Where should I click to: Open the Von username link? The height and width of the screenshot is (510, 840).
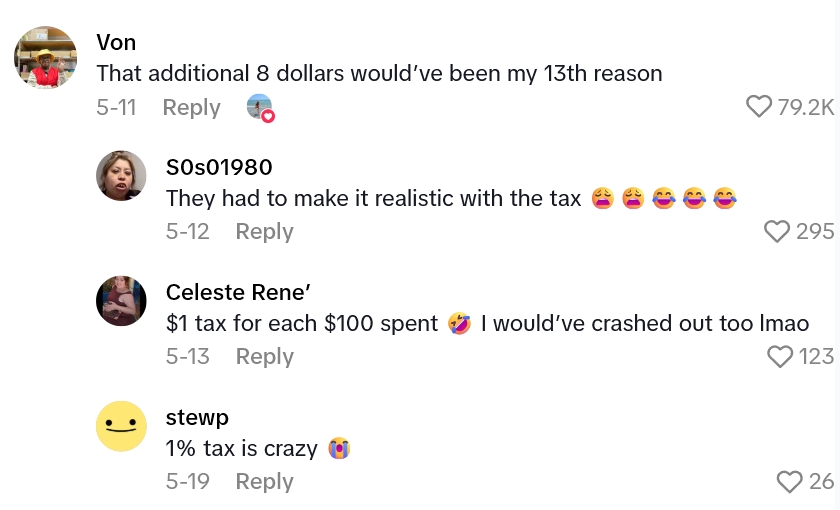pos(116,42)
